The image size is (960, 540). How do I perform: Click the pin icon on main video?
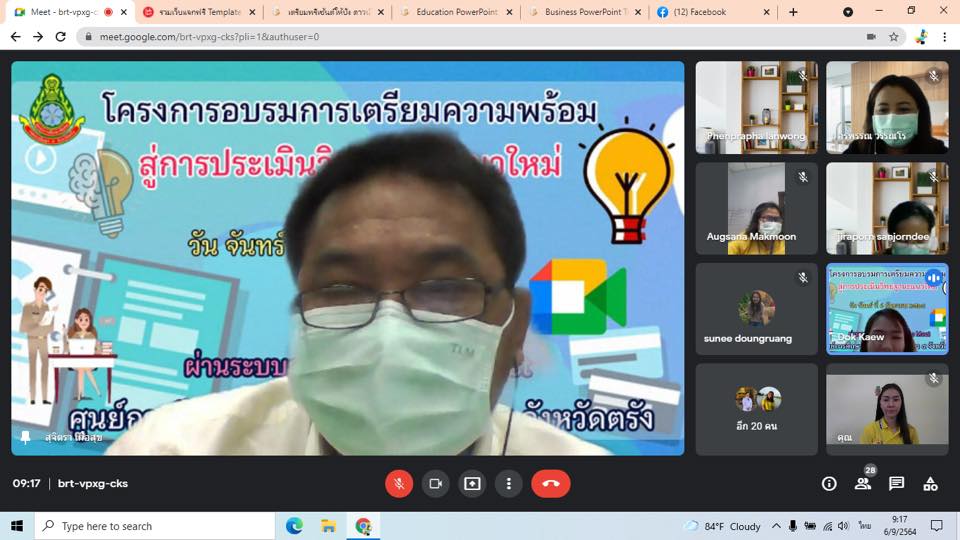(x=25, y=438)
